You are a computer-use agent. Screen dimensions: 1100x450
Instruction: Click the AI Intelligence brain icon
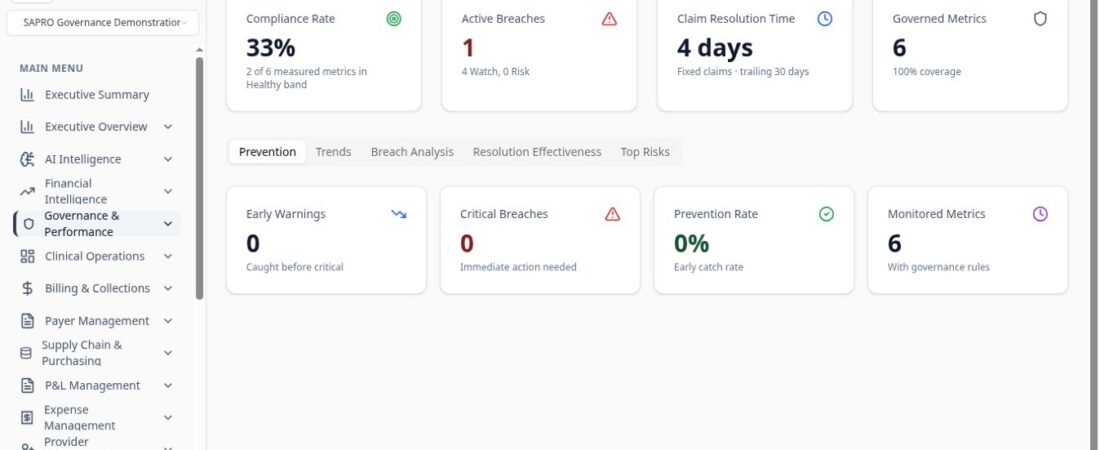[x=27, y=159]
